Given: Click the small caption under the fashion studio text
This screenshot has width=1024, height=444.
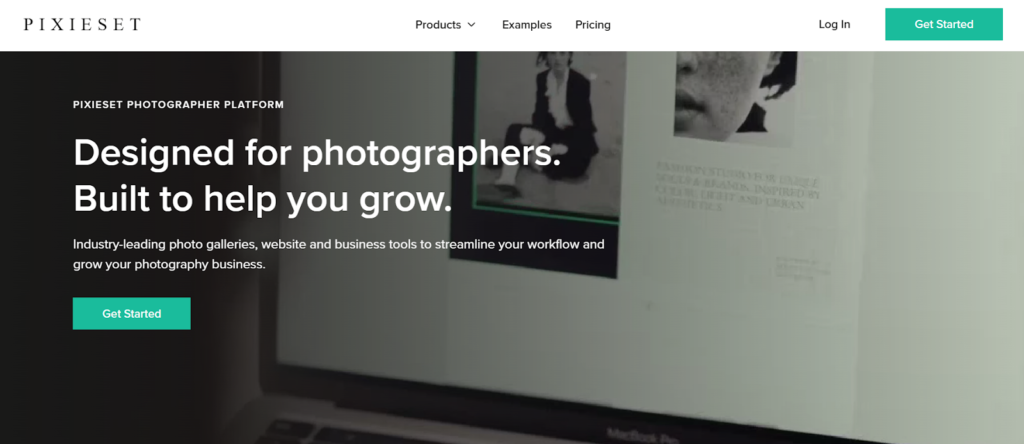Looking at the screenshot, I should pyautogui.click(x=803, y=268).
